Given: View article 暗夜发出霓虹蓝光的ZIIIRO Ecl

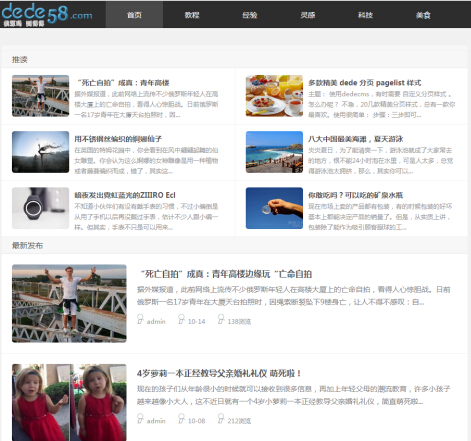Looking at the screenshot, I should pos(125,195).
